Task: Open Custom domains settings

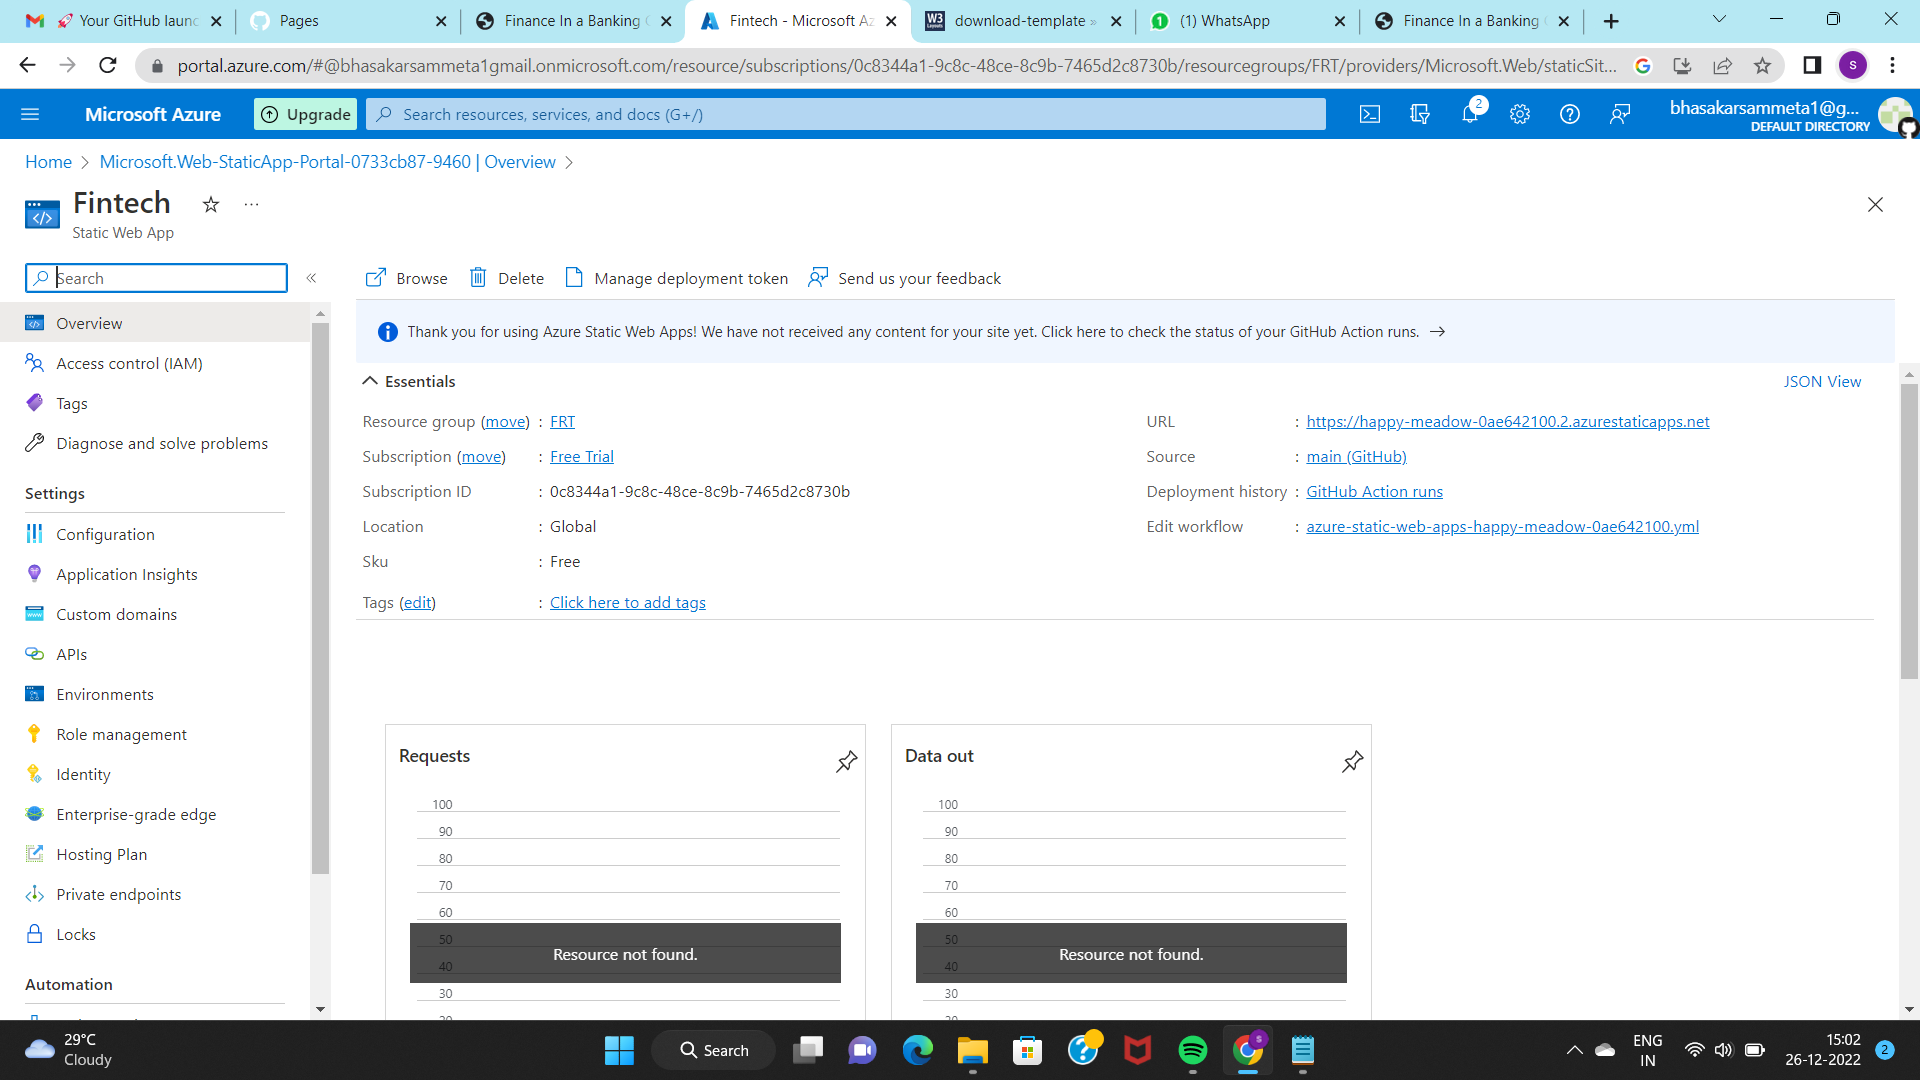Action: point(116,614)
